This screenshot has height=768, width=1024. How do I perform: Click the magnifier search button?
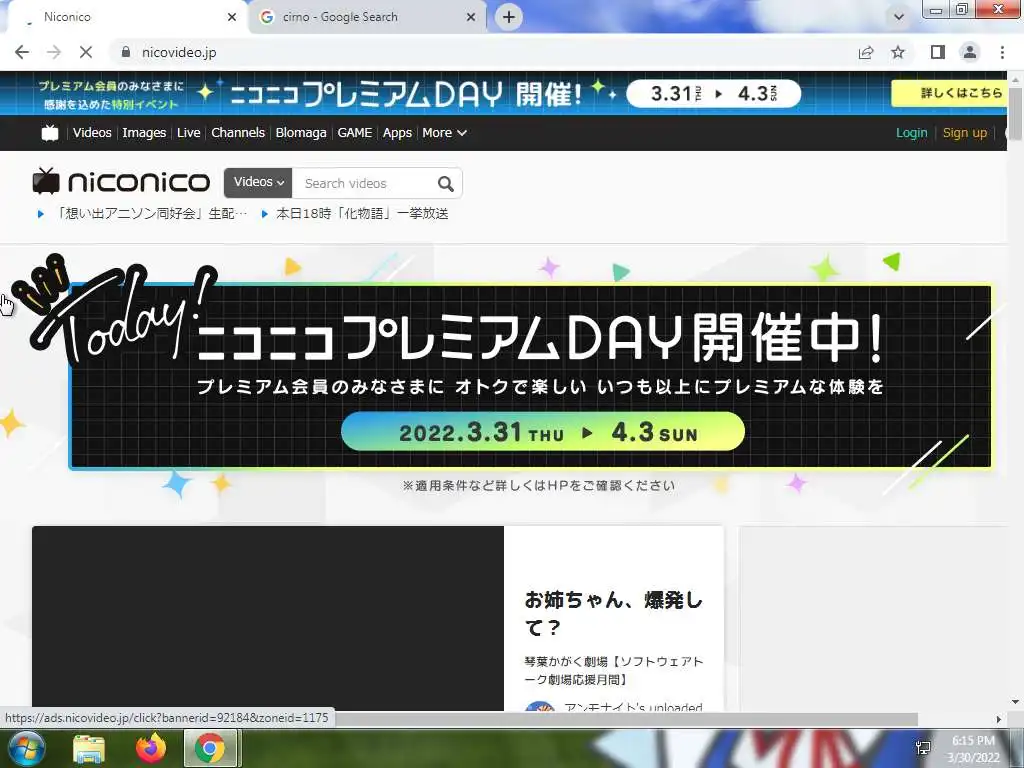pyautogui.click(x=446, y=184)
